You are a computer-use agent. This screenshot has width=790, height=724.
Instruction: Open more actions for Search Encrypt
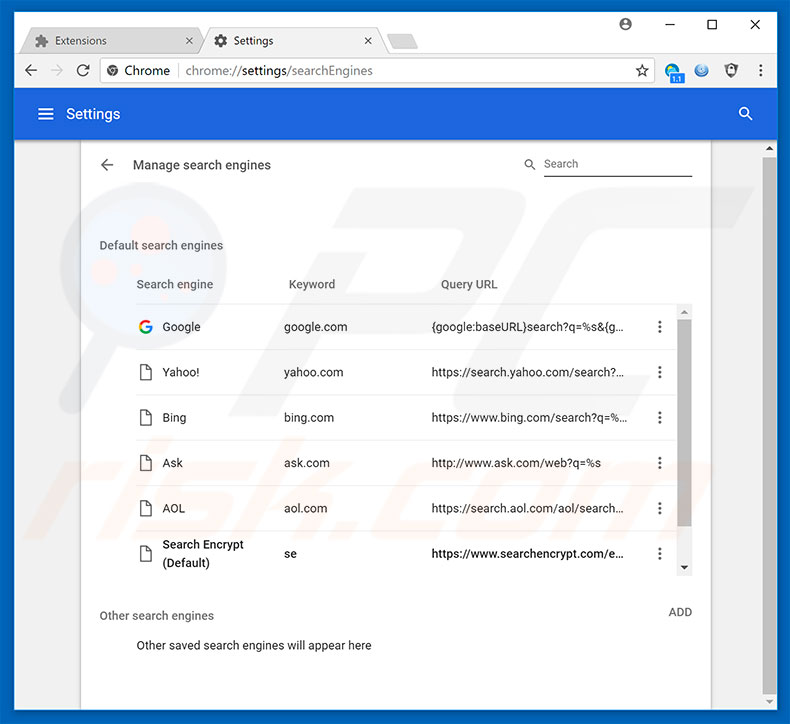click(660, 554)
